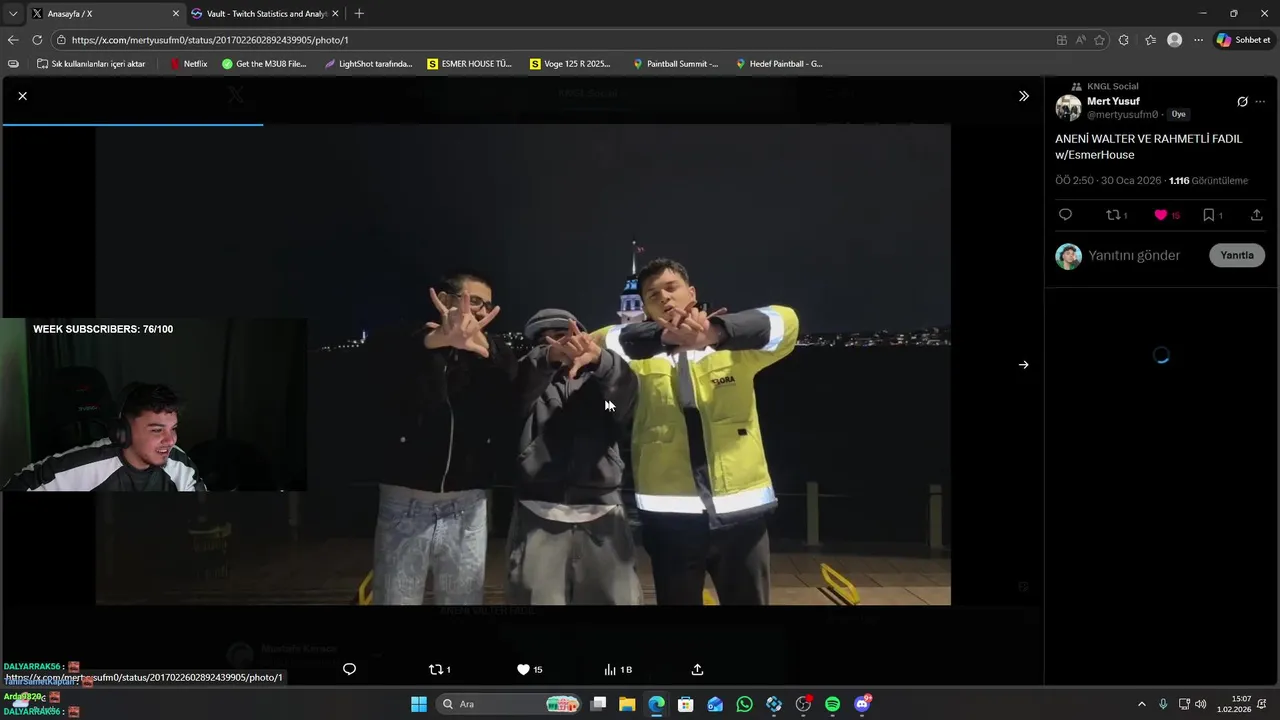Image resolution: width=1280 pixels, height=720 pixels.
Task: Click share icon below the photo
Action: [x=697, y=669]
